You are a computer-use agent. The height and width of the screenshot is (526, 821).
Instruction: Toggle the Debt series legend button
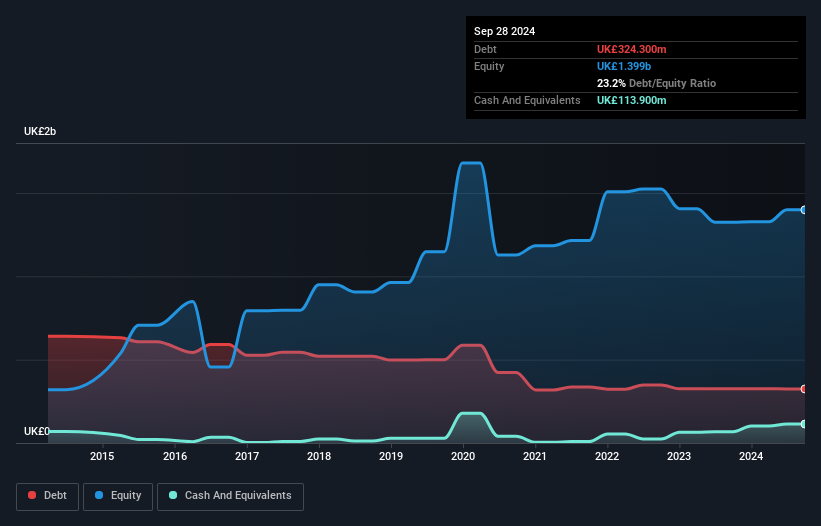coord(48,496)
